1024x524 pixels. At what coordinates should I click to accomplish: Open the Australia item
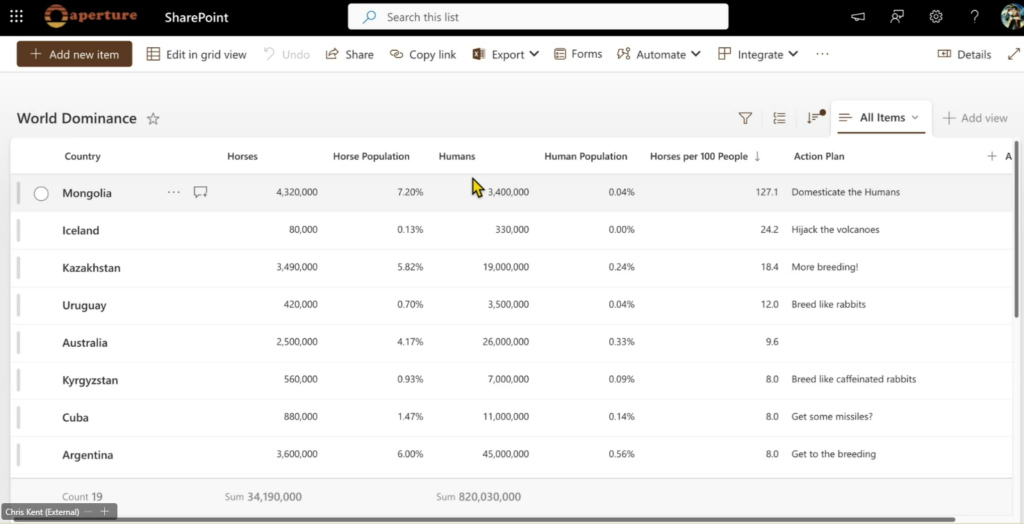coord(85,343)
